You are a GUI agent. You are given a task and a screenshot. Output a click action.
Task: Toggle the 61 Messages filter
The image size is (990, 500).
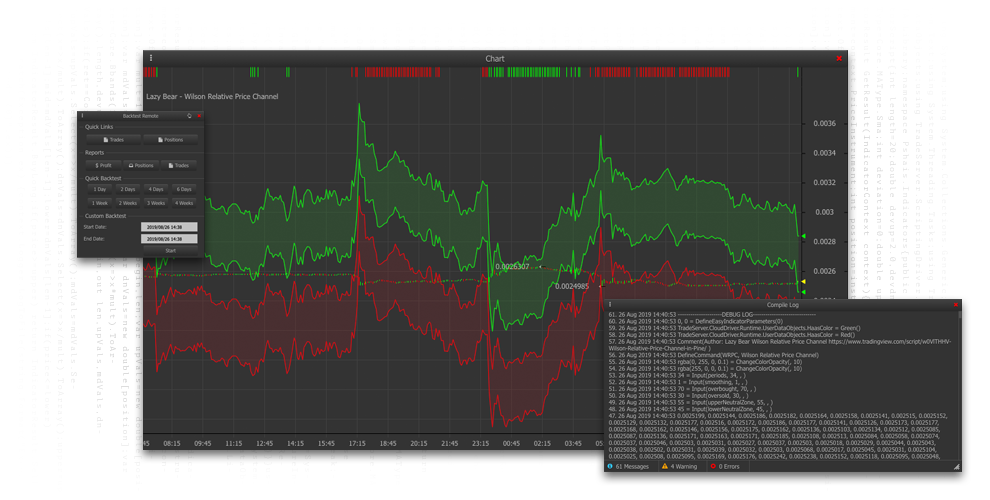click(629, 466)
